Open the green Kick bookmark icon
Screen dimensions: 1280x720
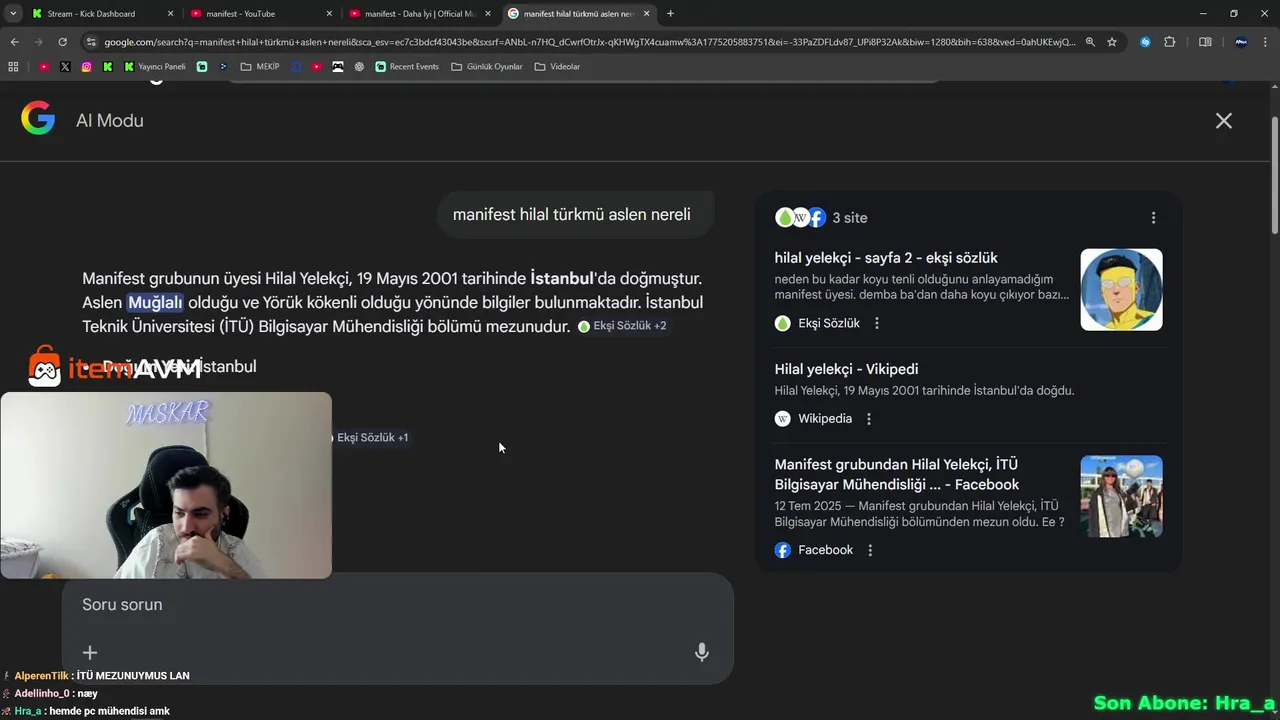[x=108, y=67]
